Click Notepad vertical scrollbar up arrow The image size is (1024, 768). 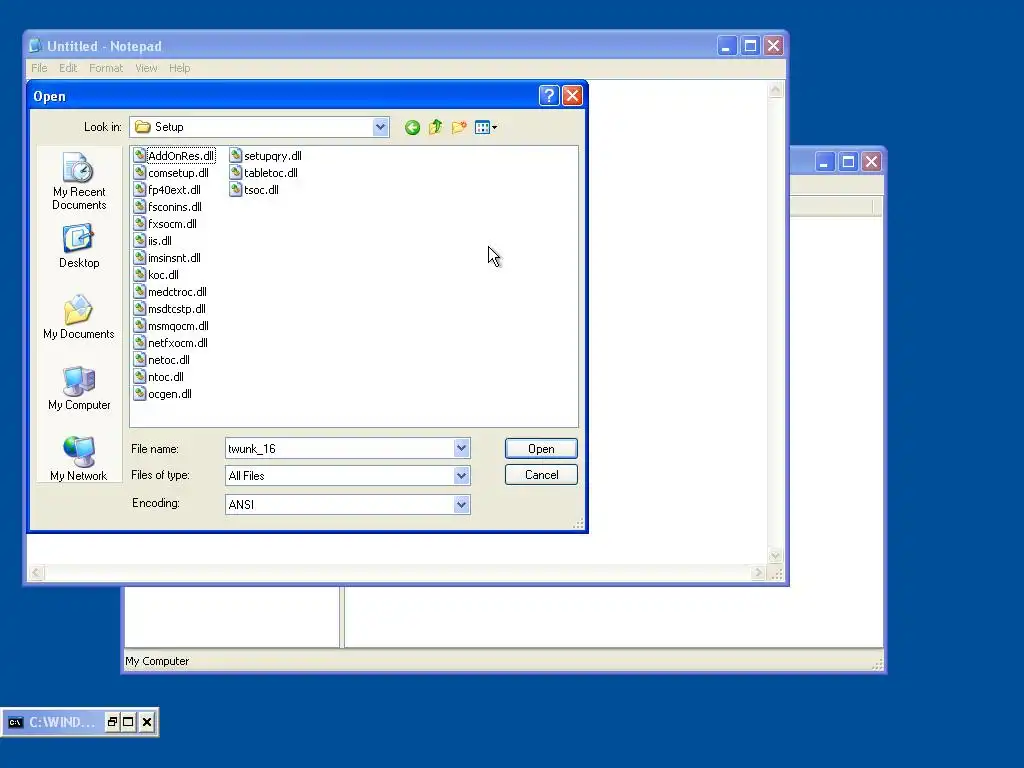point(775,89)
